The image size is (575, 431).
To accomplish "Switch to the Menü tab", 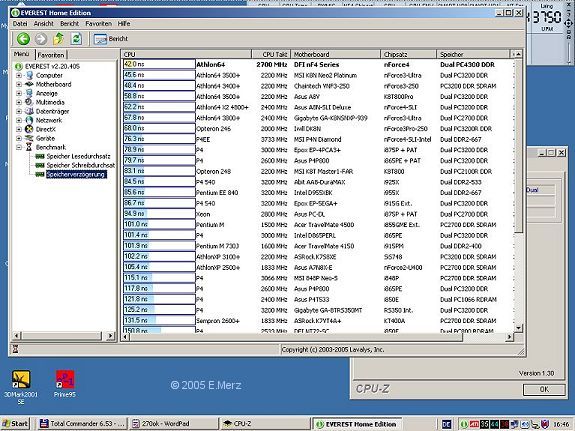I will tap(21, 54).
